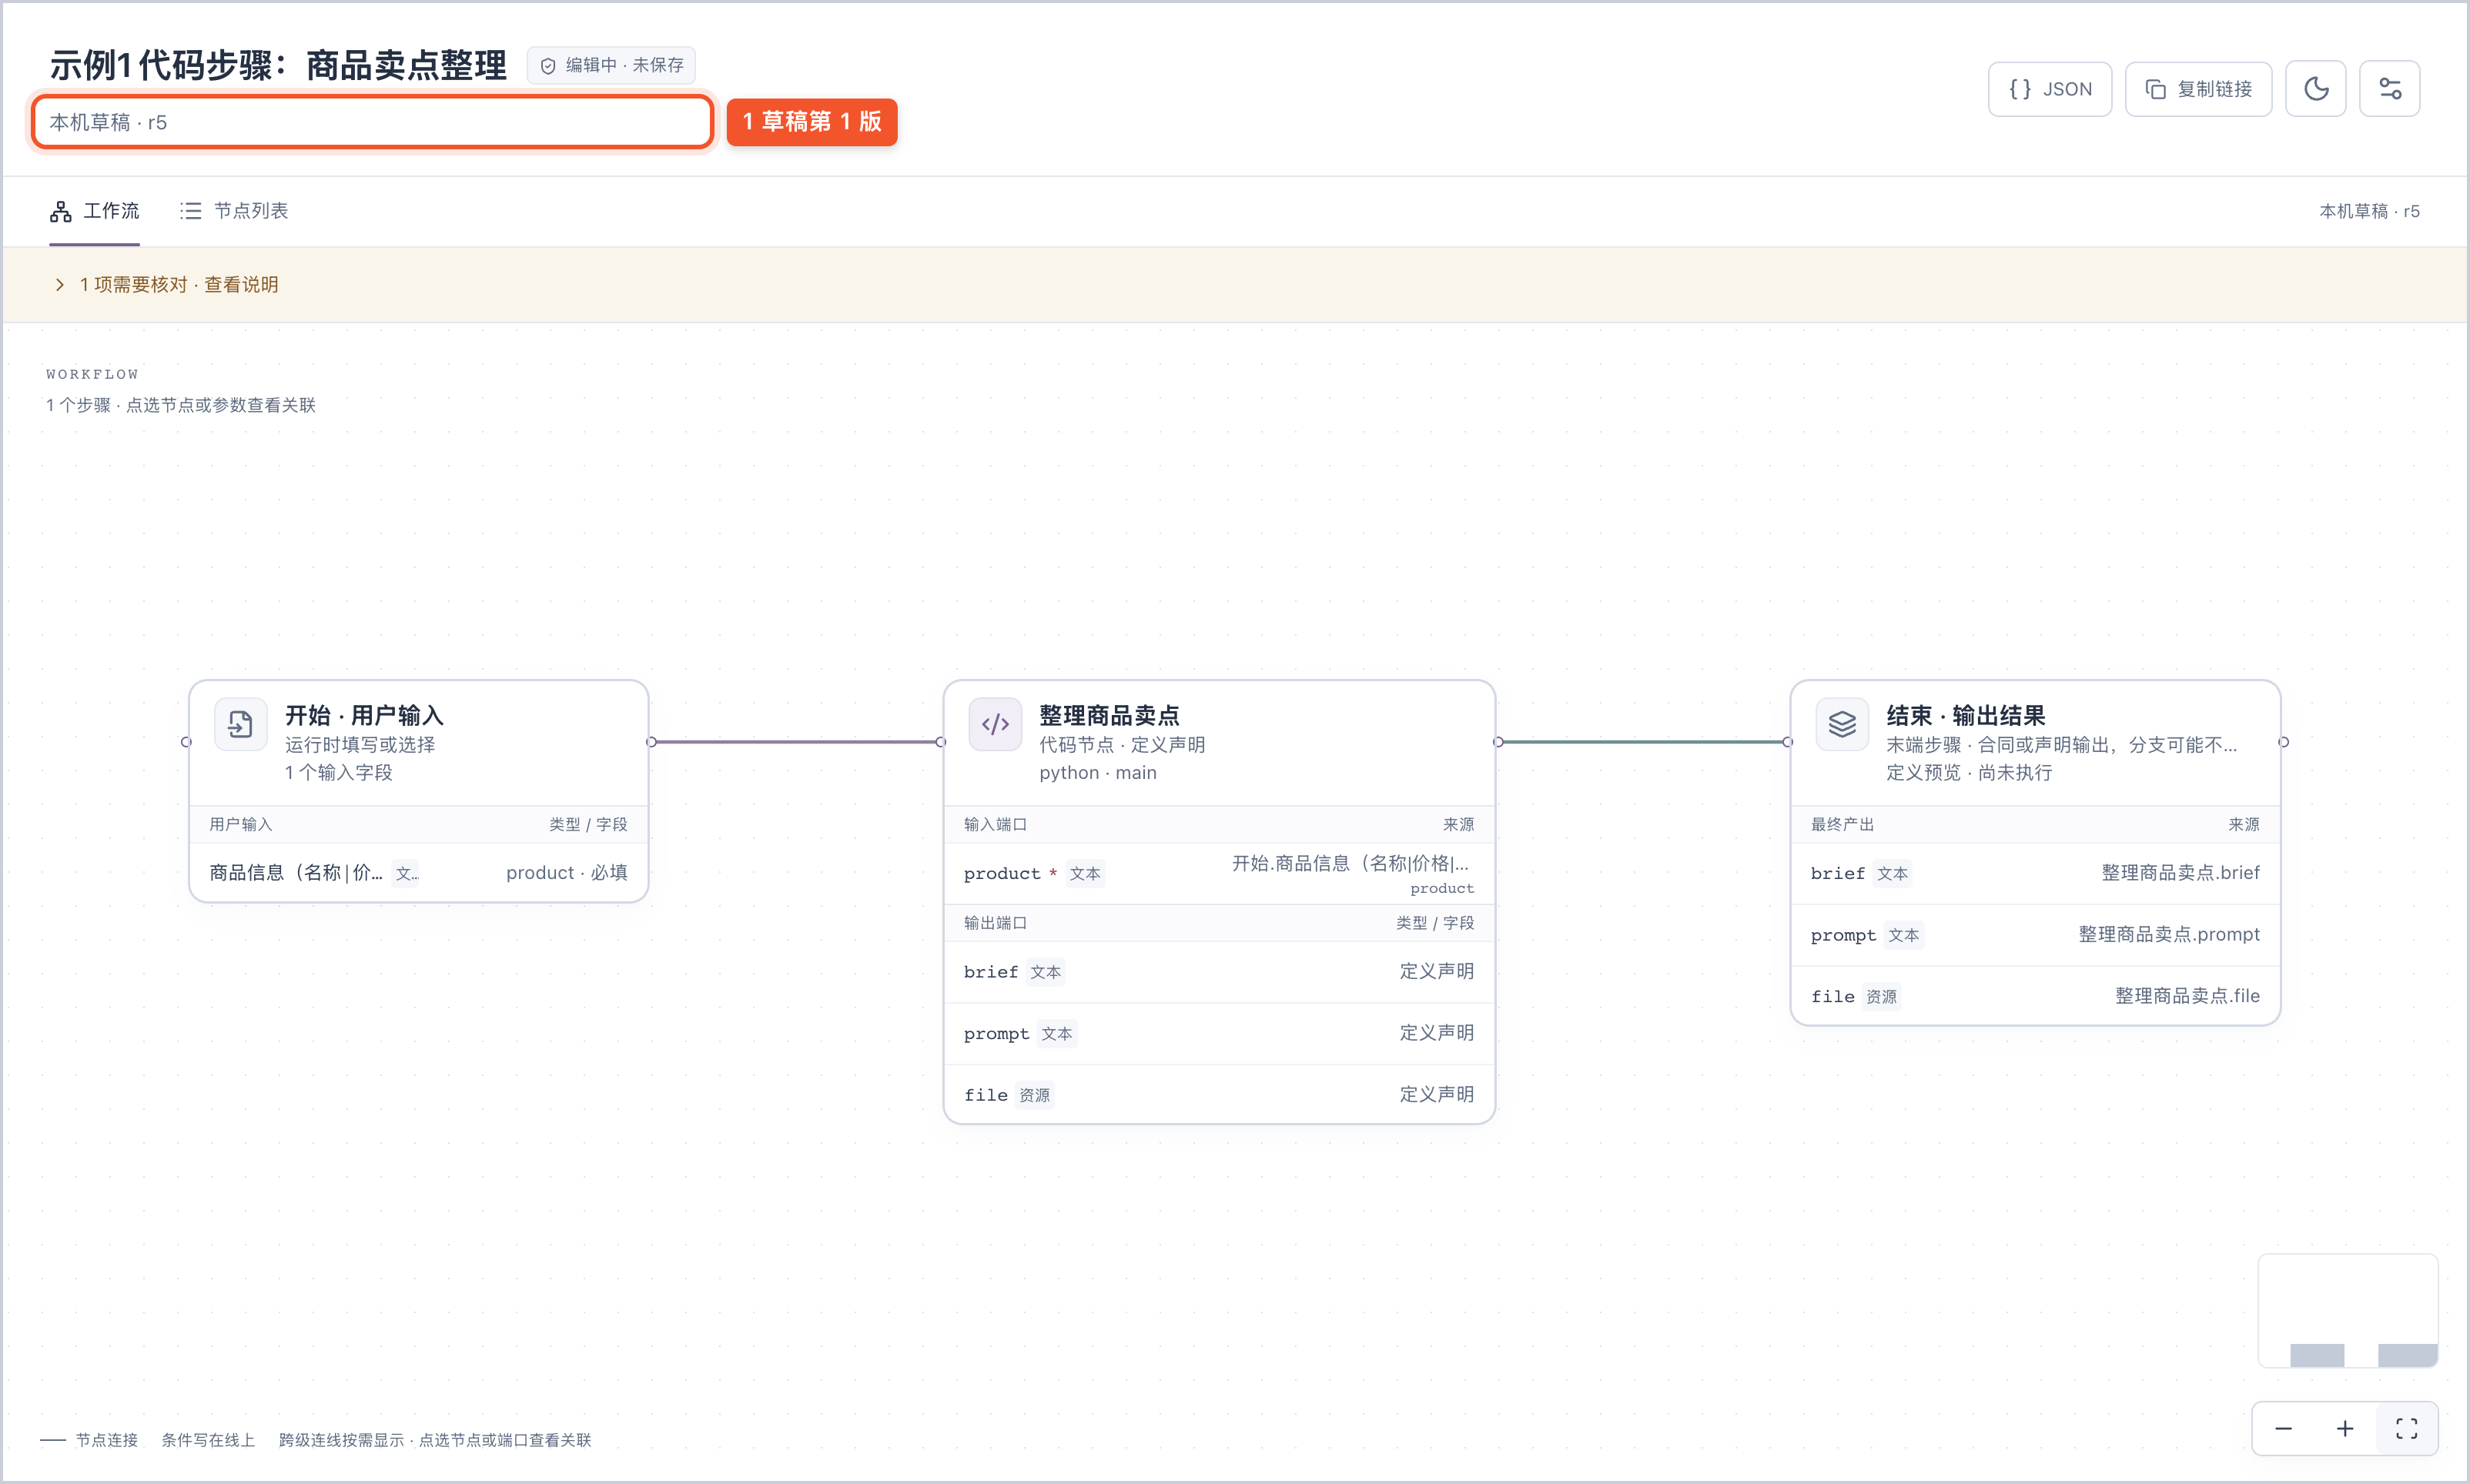Switch to the 工作流 tab
Image resolution: width=2470 pixels, height=1484 pixels.
click(95, 211)
